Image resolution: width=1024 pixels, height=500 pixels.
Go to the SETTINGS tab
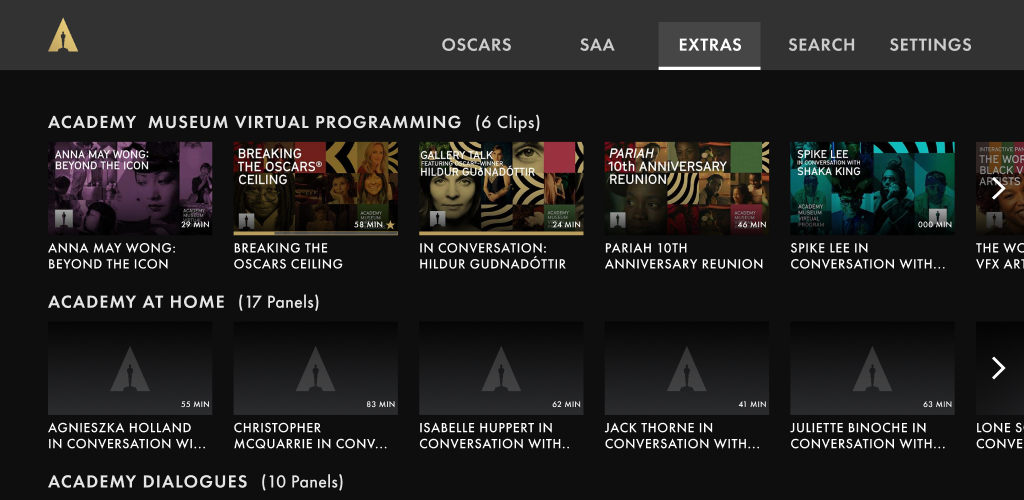tap(930, 45)
